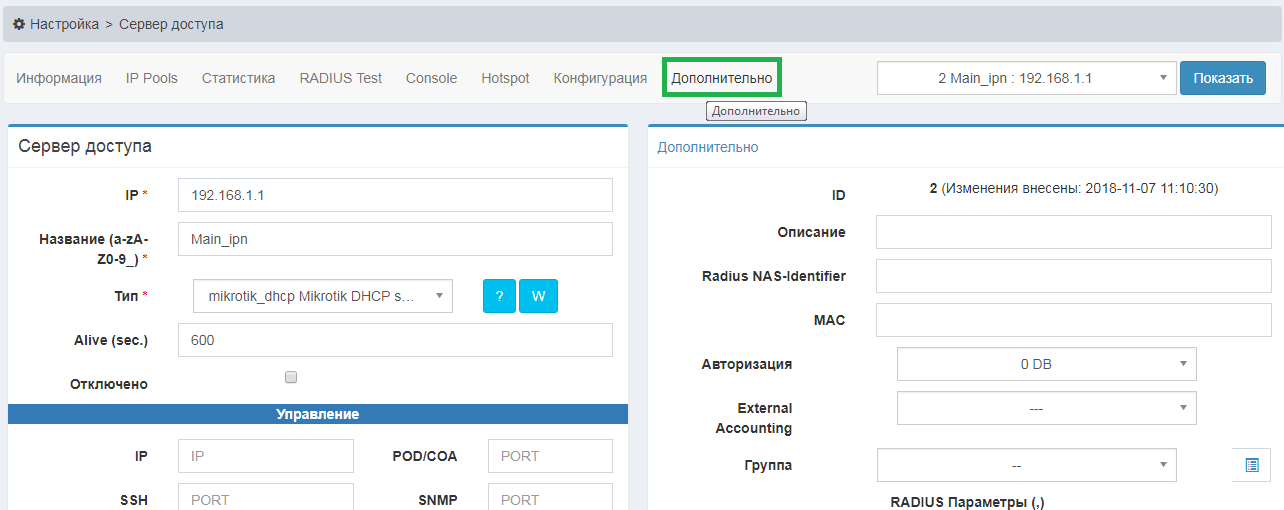
Task: Open the NAS selector dropdown Main_ipn
Action: pos(1026,78)
